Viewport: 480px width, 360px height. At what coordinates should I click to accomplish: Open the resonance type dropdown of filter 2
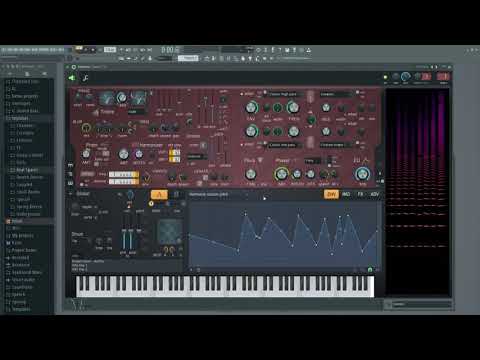336,145
